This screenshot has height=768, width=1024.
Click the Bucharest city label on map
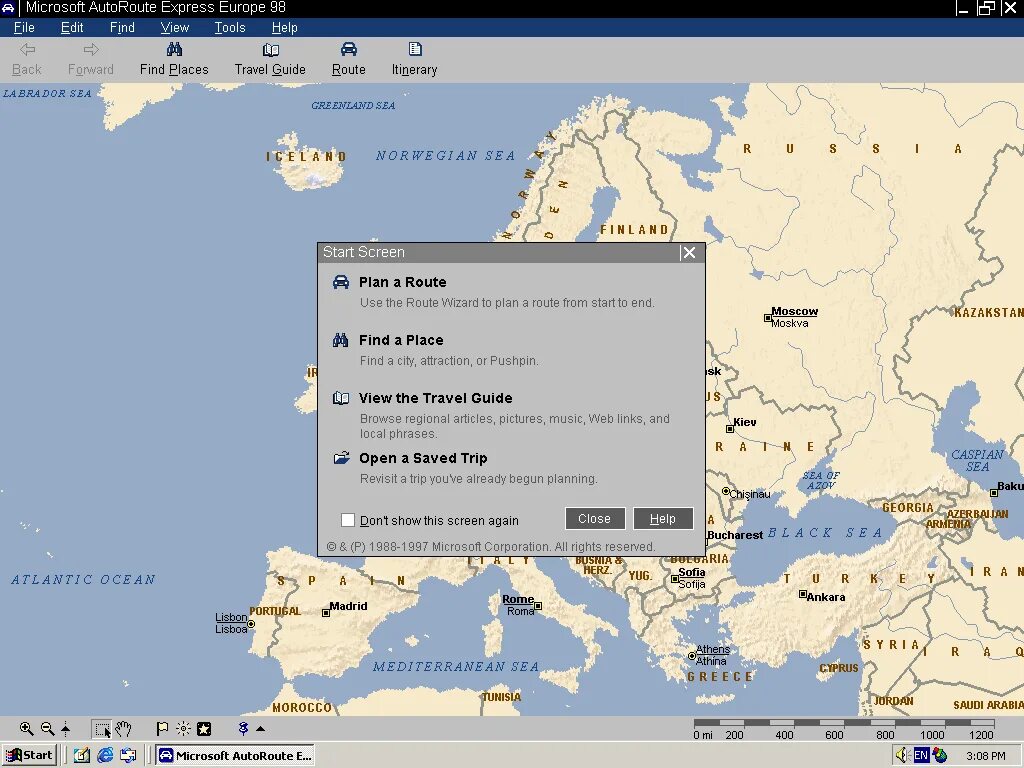pos(735,535)
